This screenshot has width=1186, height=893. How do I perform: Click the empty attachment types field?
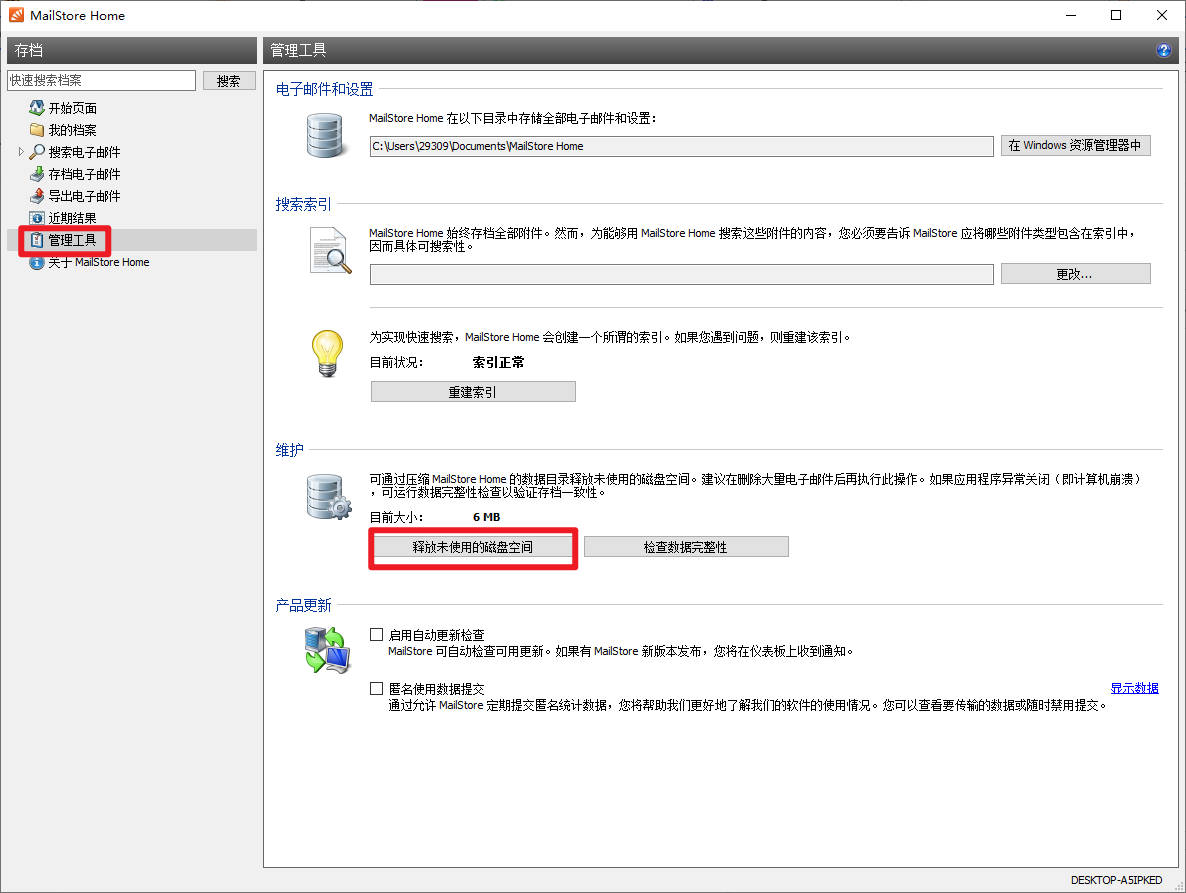681,274
